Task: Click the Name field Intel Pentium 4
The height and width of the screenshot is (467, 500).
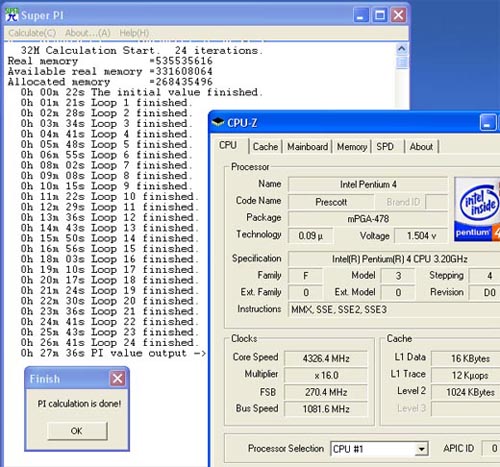Action: (368, 184)
